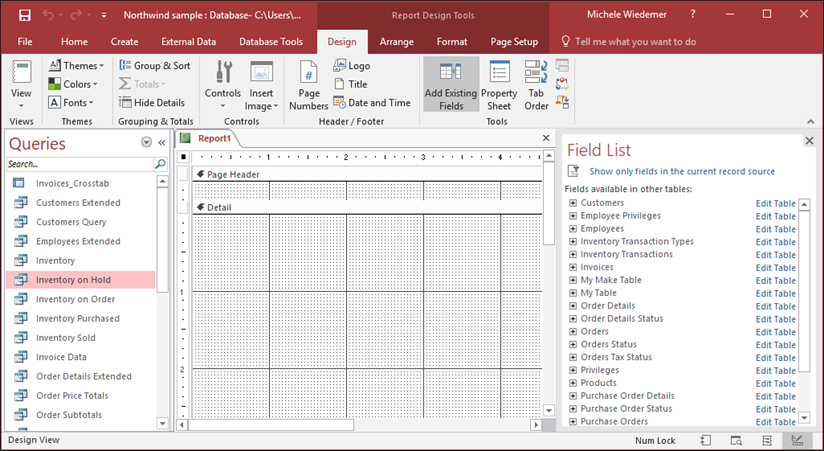Screen dimensions: 824x451
Task: Switch to Report View in the status bar
Action: (x=705, y=440)
